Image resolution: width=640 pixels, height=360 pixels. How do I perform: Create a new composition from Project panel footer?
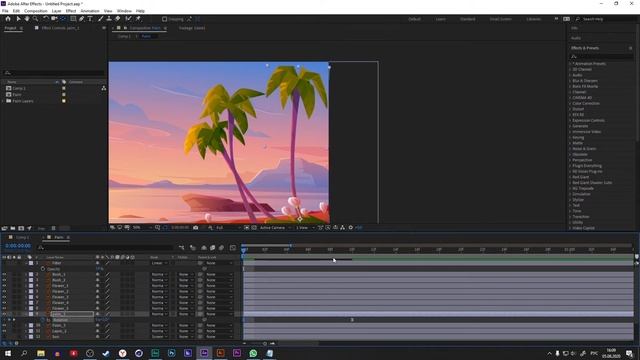pyautogui.click(x=21, y=228)
